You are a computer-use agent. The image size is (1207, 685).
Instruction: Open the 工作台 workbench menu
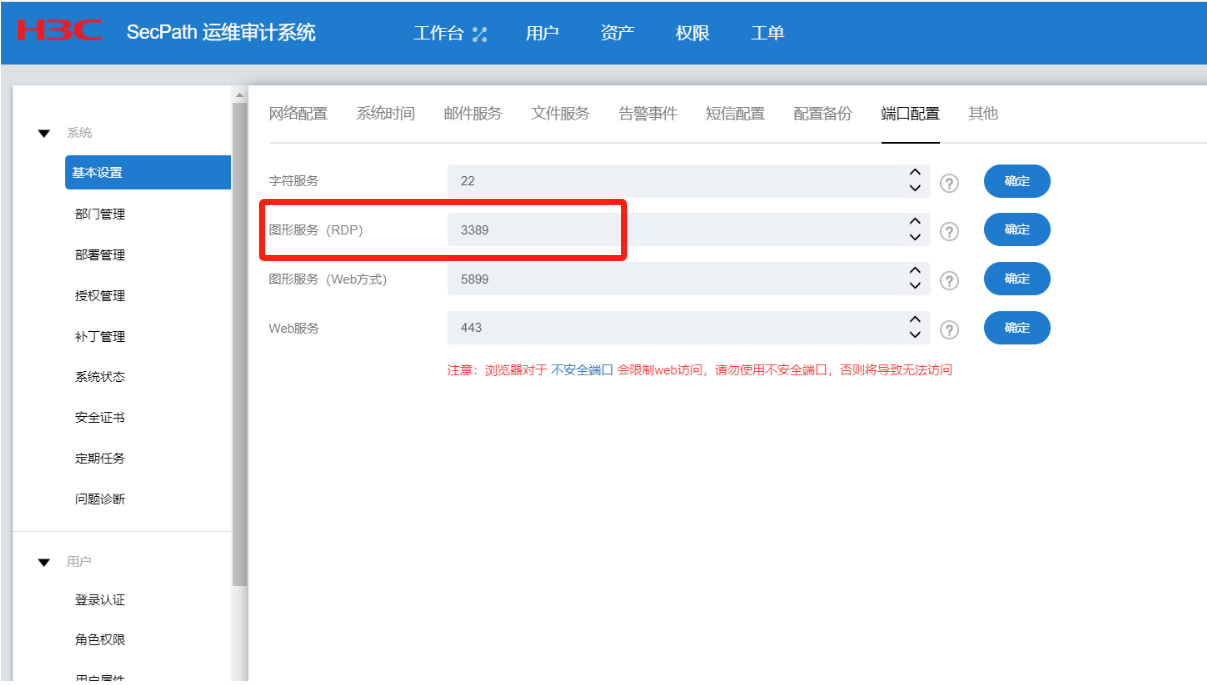click(x=450, y=33)
